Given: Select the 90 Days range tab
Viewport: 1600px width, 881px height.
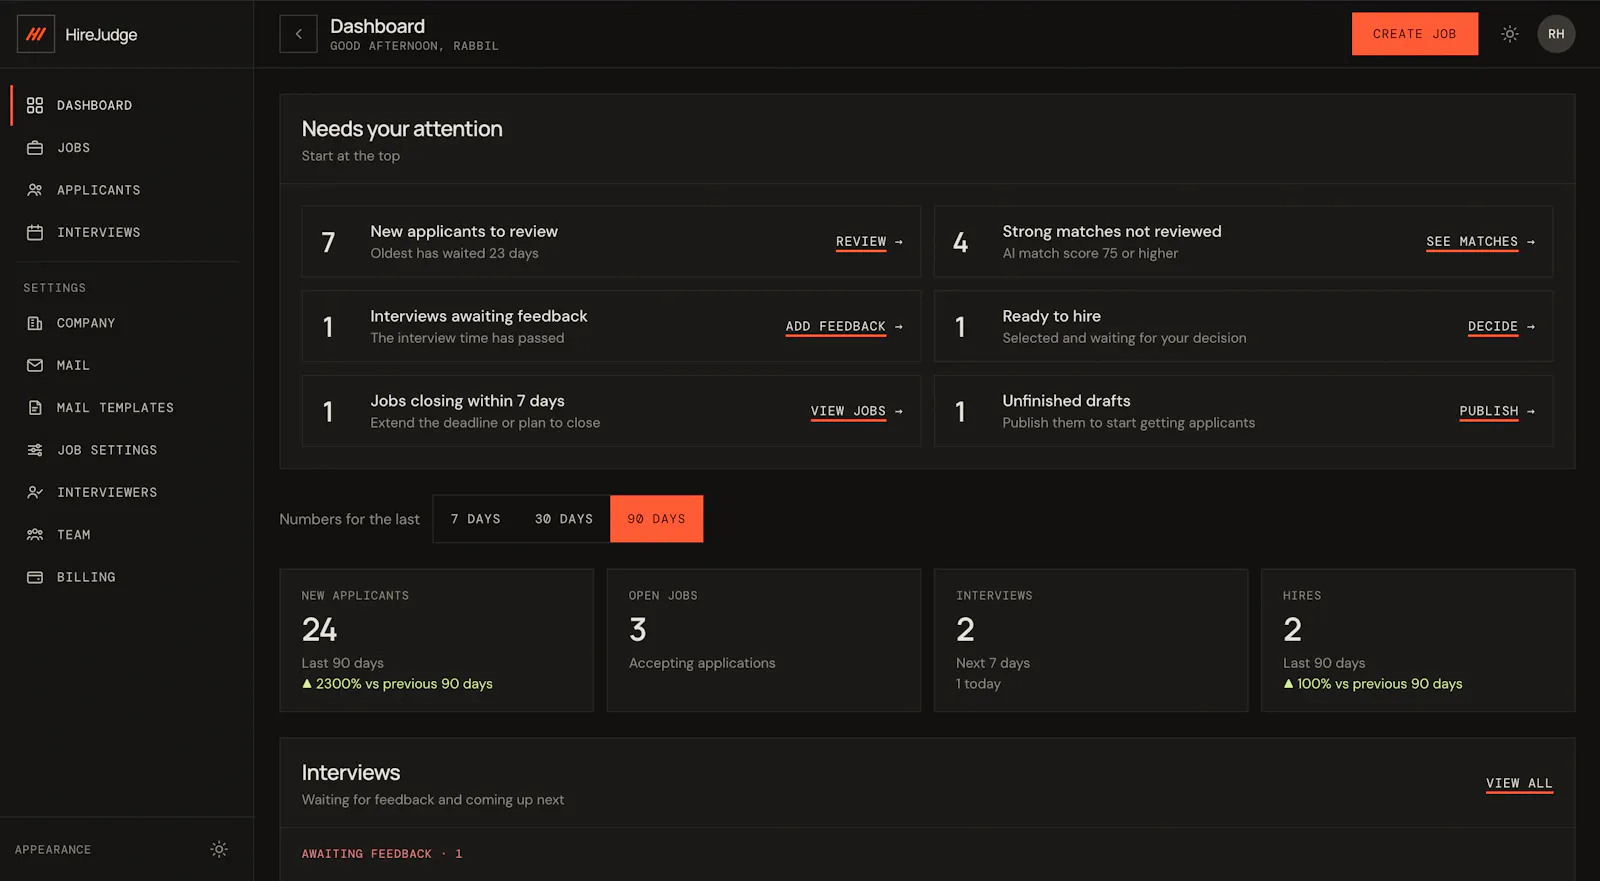Looking at the screenshot, I should tap(656, 519).
